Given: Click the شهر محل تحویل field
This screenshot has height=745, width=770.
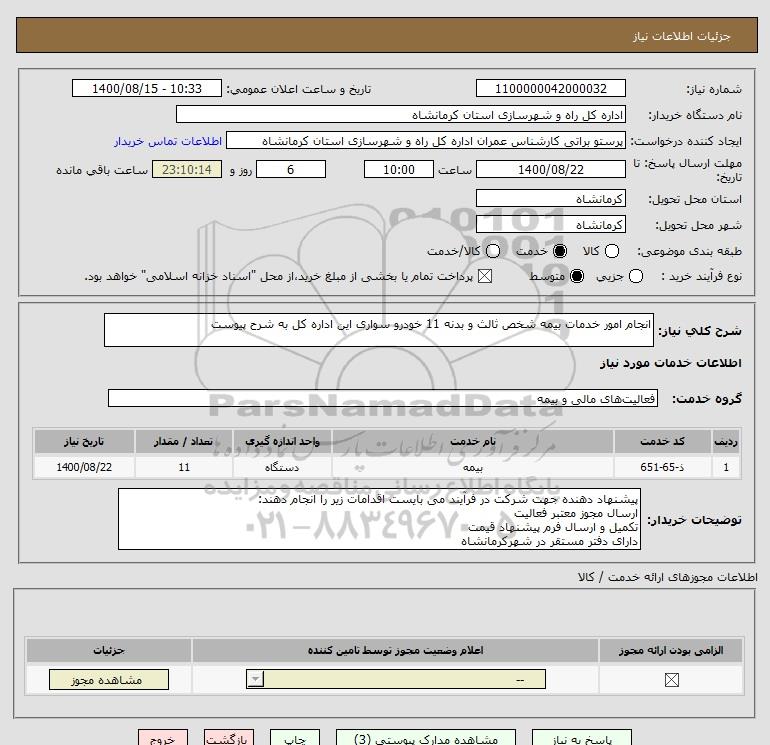Looking at the screenshot, I should pyautogui.click(x=550, y=224).
